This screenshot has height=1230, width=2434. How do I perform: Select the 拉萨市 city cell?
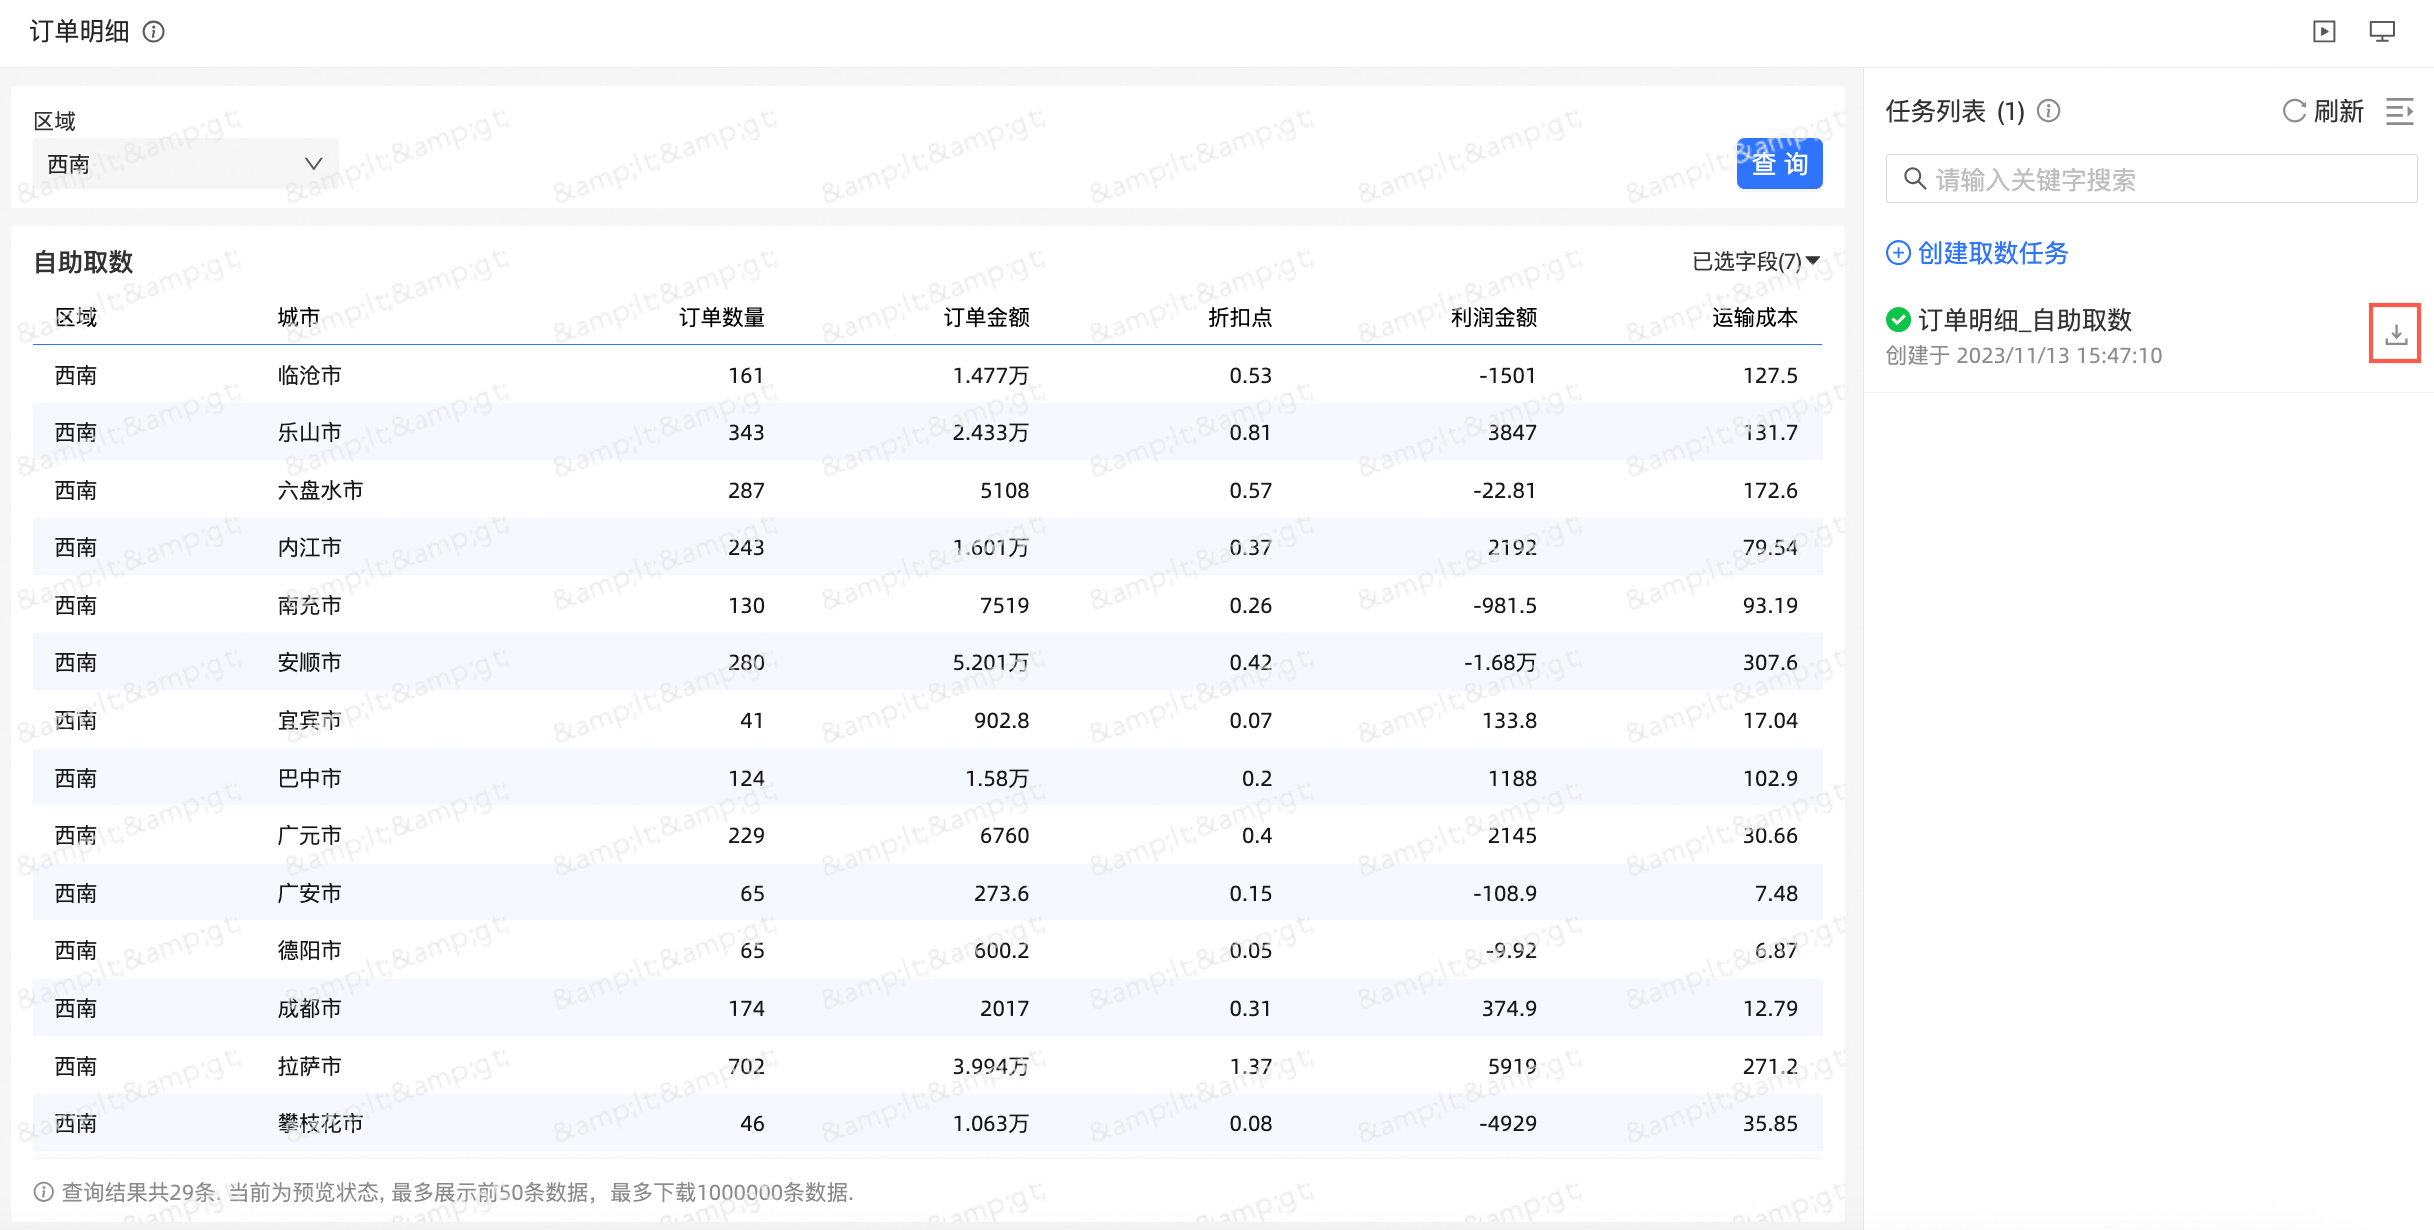pos(310,1067)
